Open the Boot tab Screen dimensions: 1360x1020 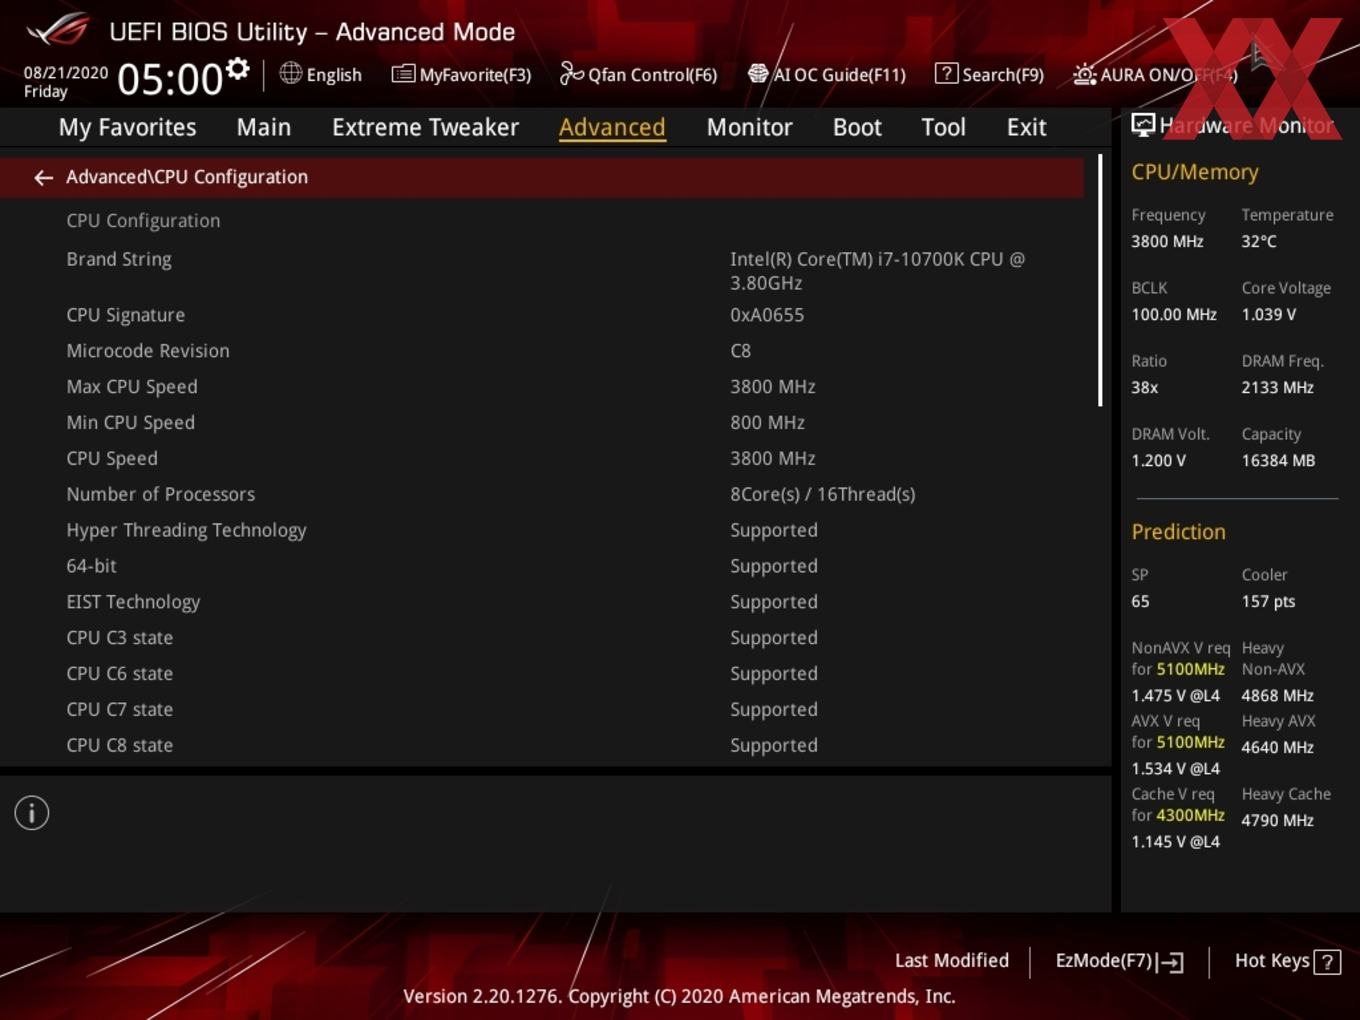tap(857, 127)
